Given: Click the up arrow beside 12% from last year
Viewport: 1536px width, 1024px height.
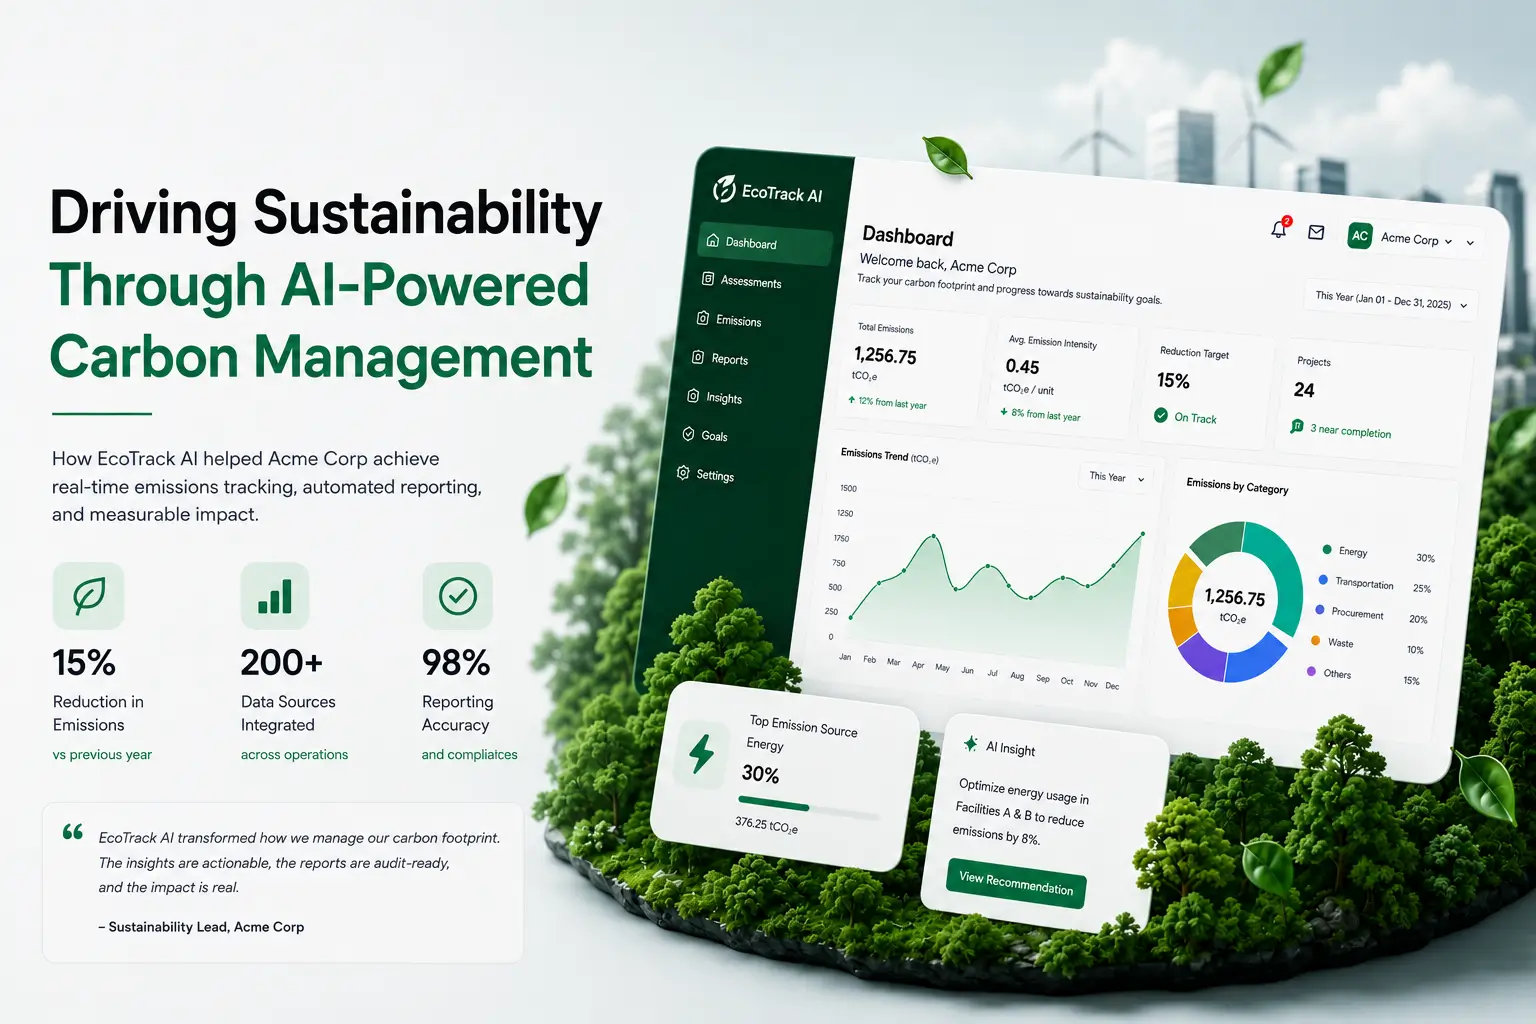Looking at the screenshot, I should pyautogui.click(x=852, y=399).
